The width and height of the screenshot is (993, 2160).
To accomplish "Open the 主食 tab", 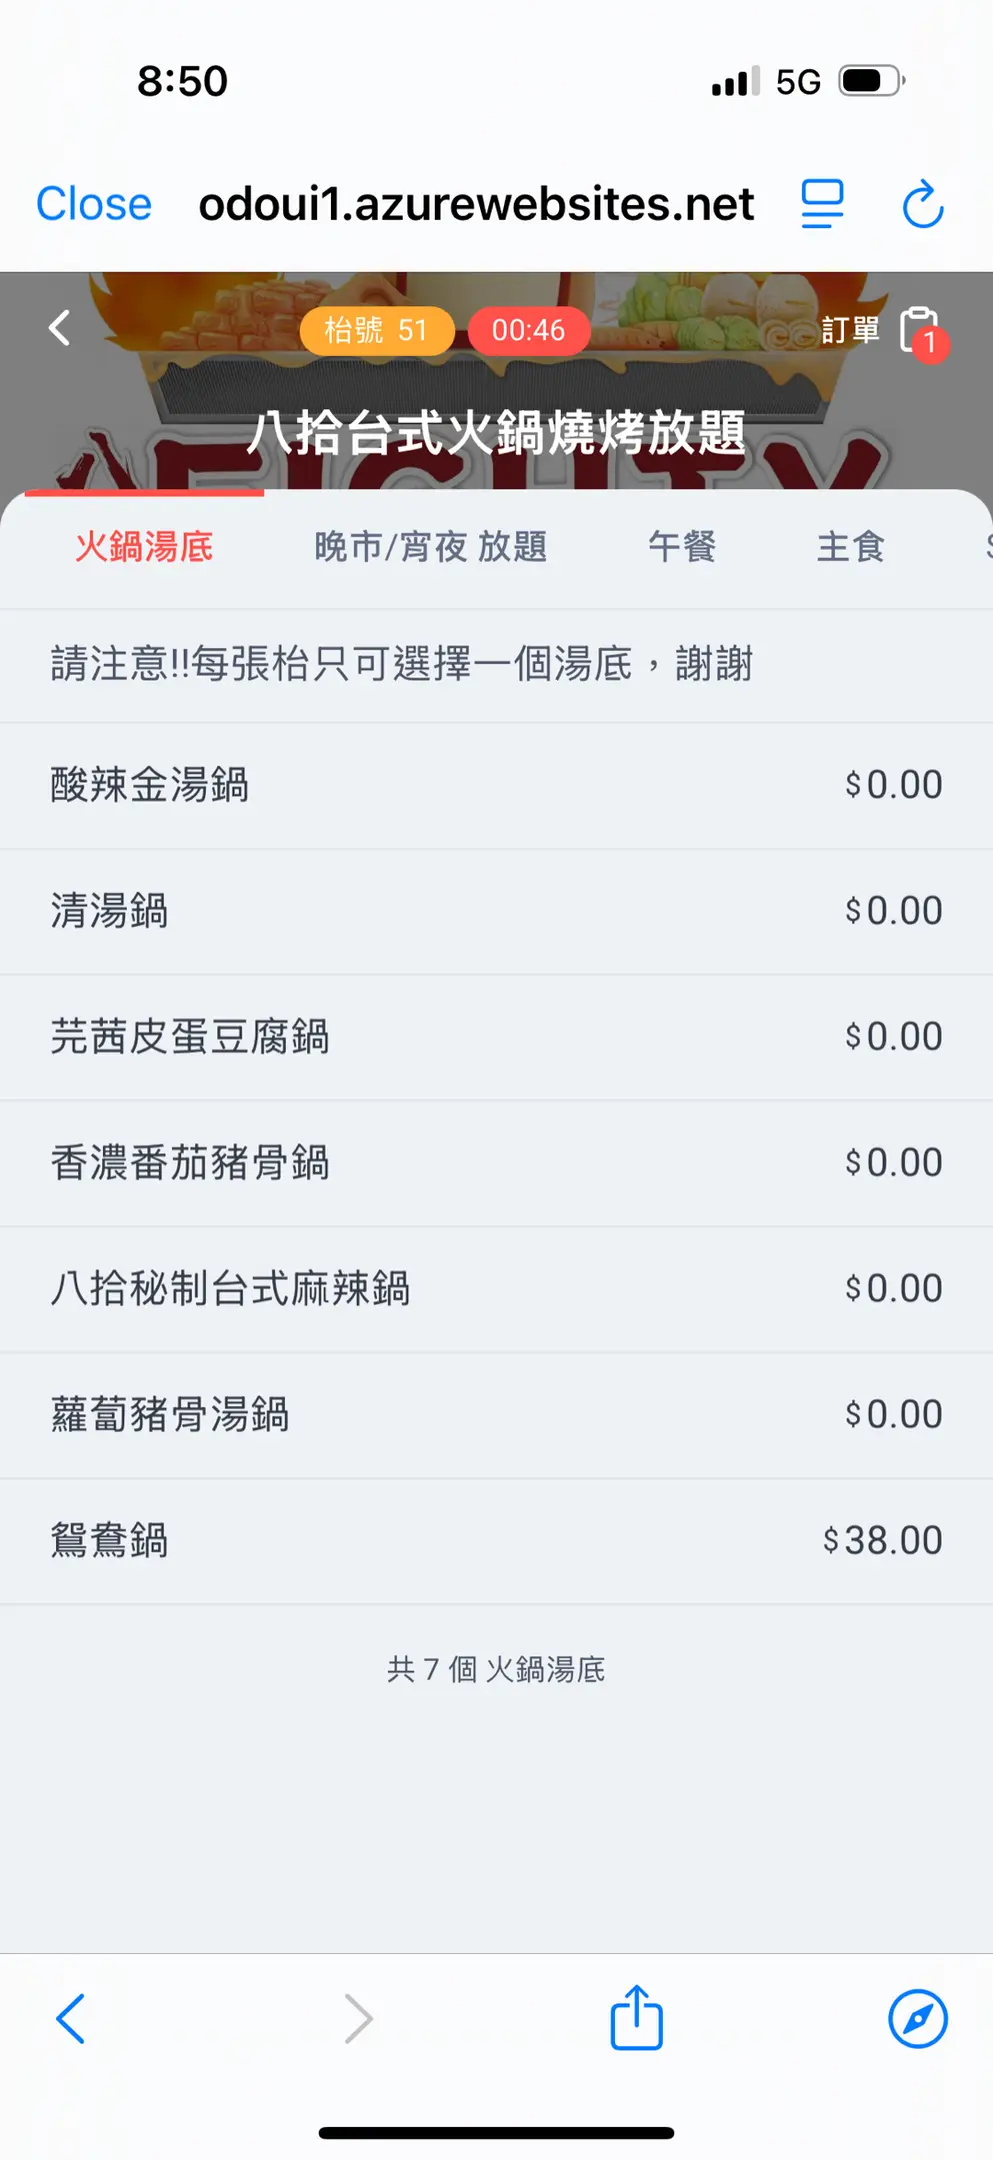I will pos(850,547).
